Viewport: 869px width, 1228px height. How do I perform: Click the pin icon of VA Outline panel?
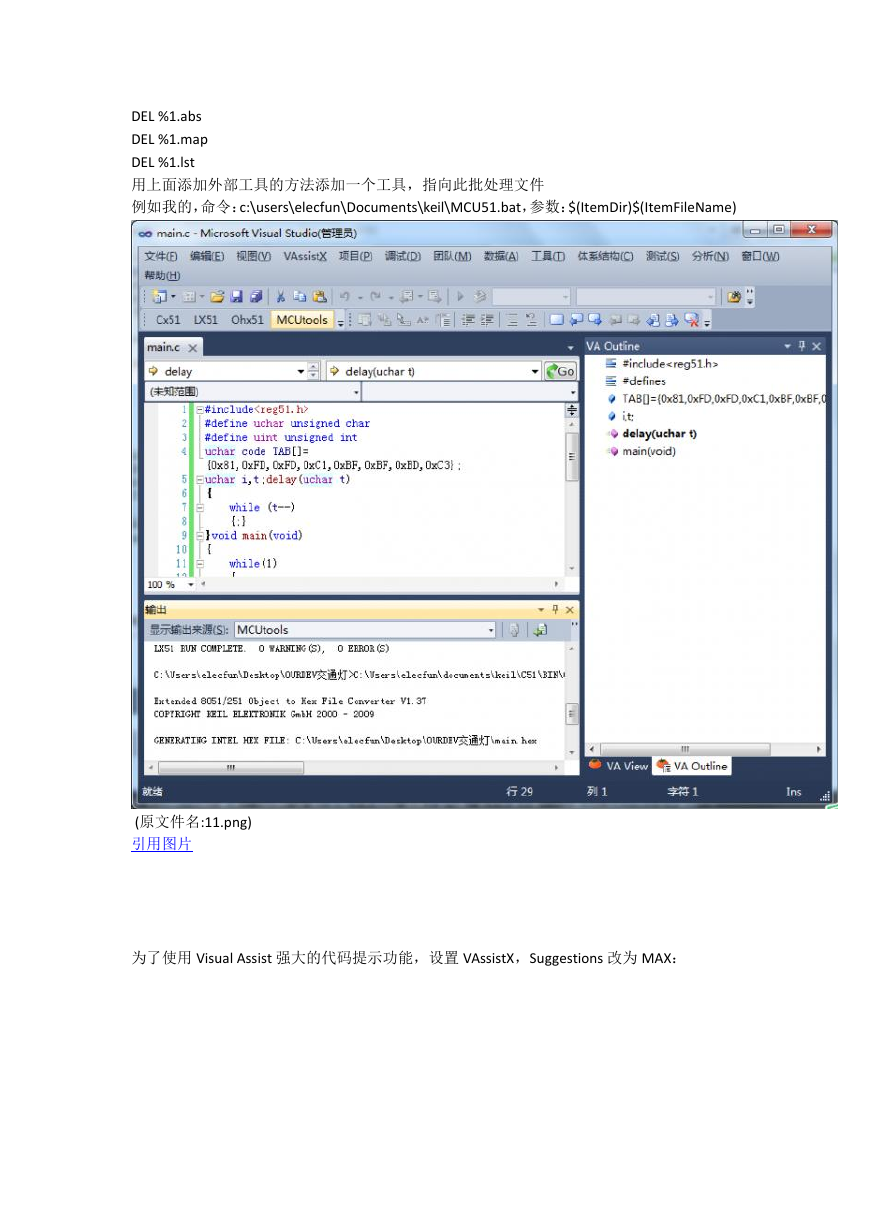[802, 346]
